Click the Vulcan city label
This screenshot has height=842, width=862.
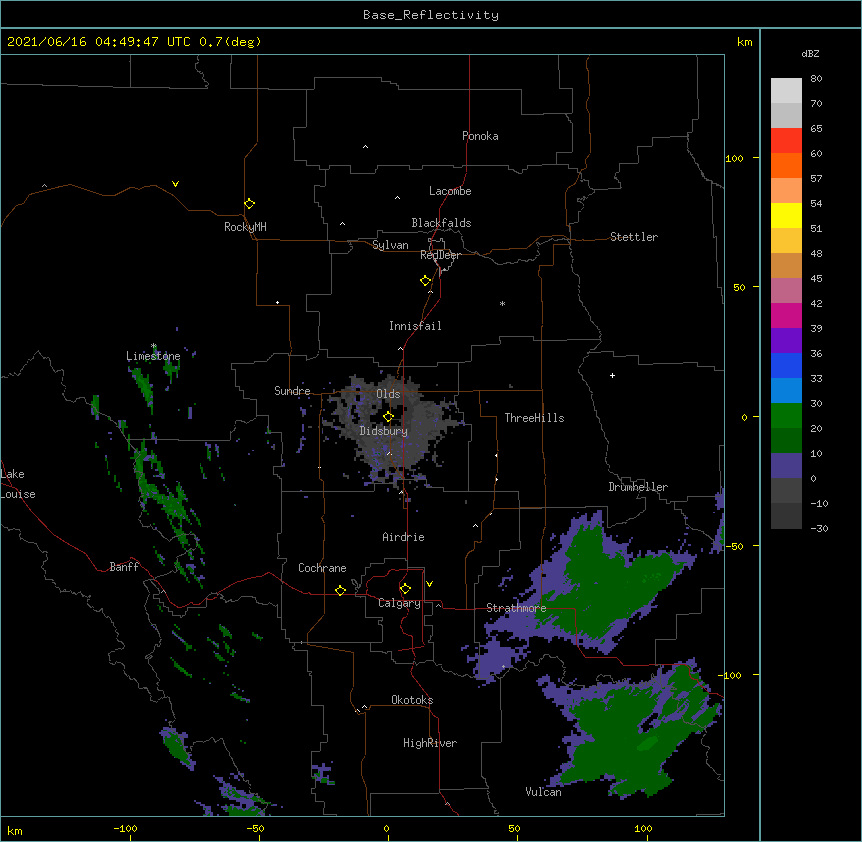[543, 792]
